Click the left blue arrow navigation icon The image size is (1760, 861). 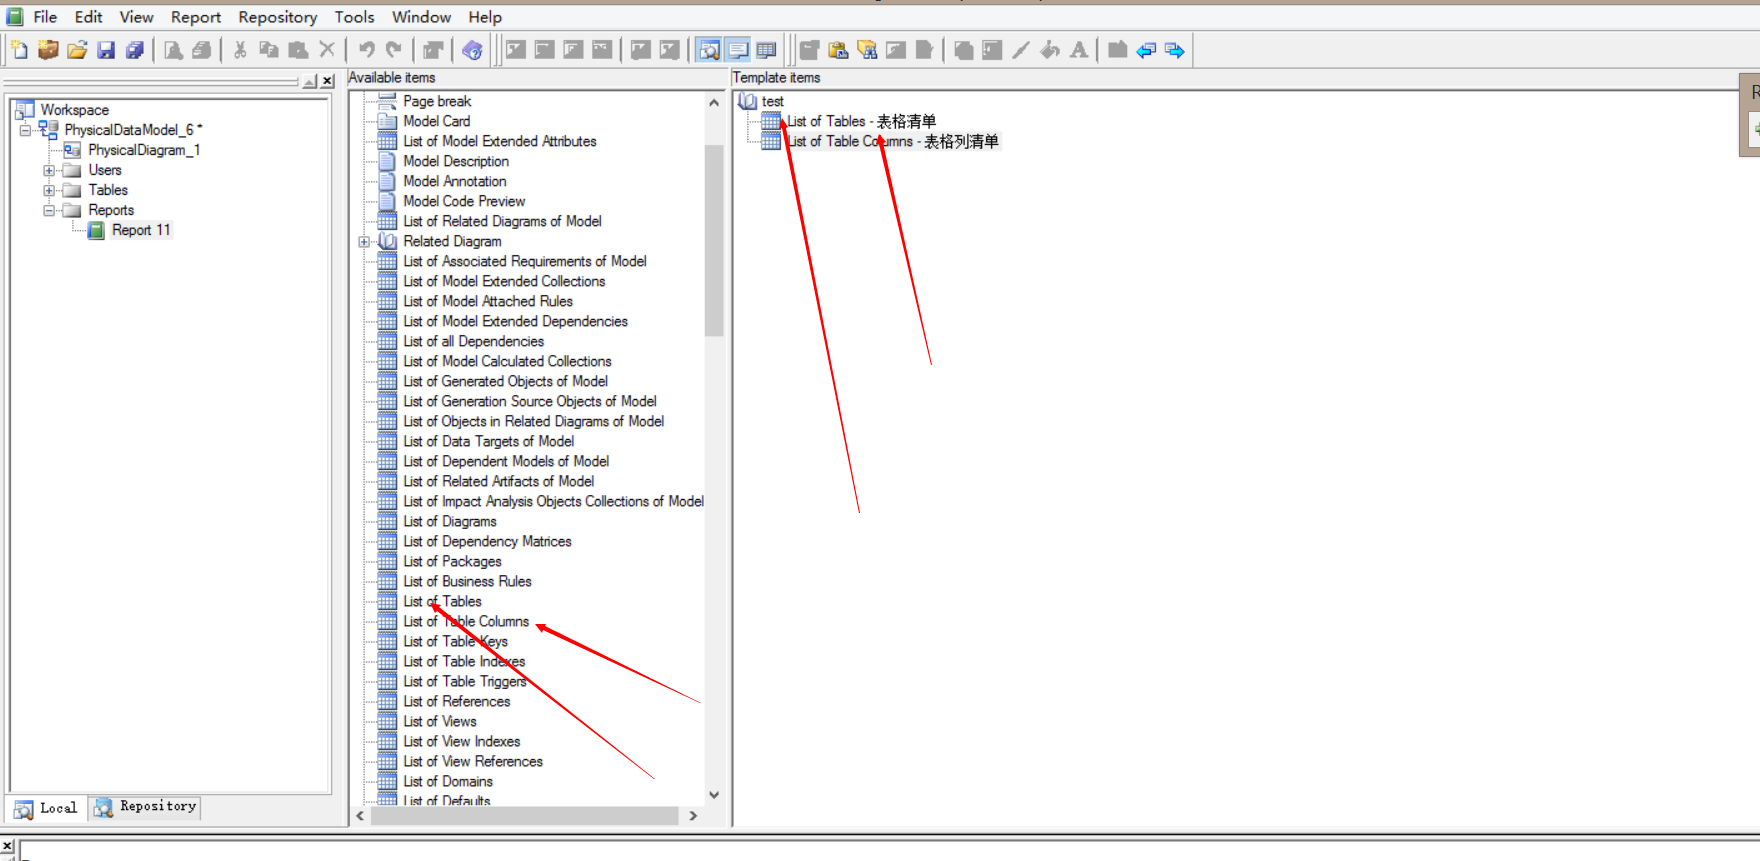1146,50
